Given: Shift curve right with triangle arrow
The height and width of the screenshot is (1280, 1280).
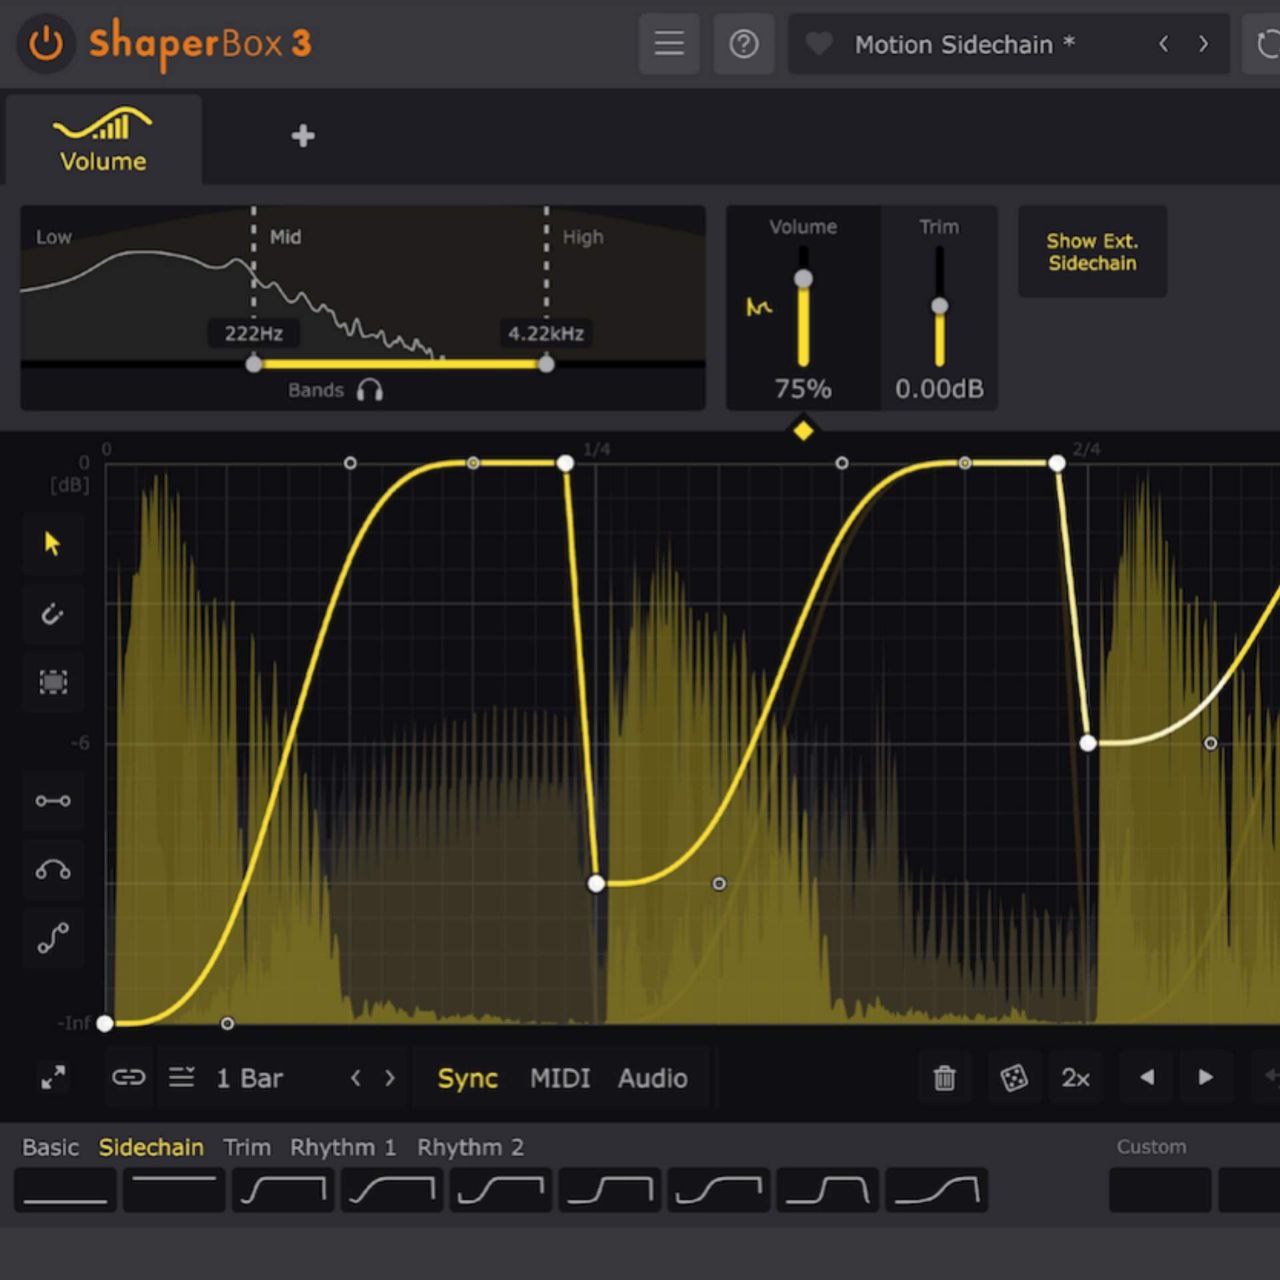Looking at the screenshot, I should (1206, 1077).
